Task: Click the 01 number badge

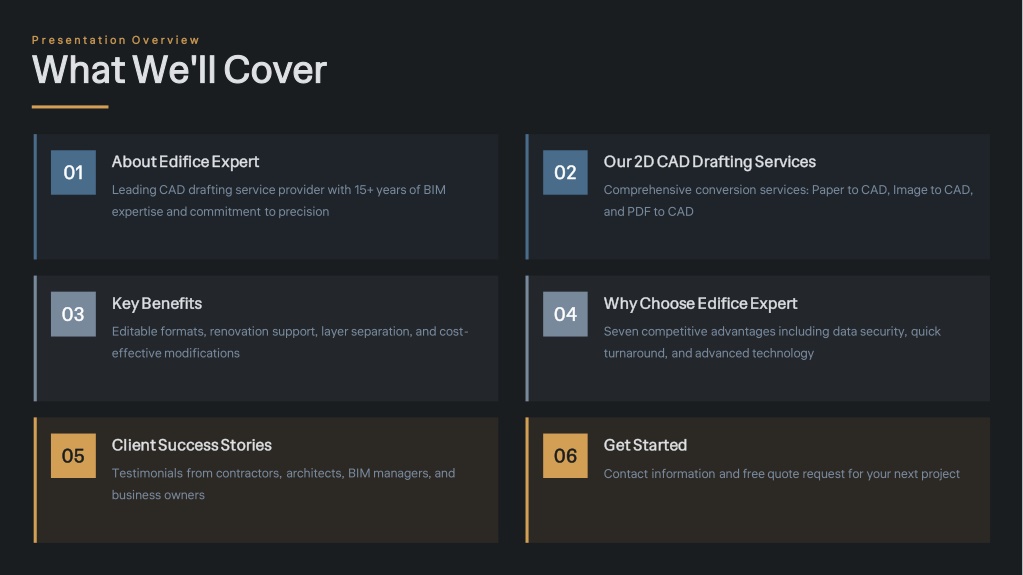Action: 73,172
